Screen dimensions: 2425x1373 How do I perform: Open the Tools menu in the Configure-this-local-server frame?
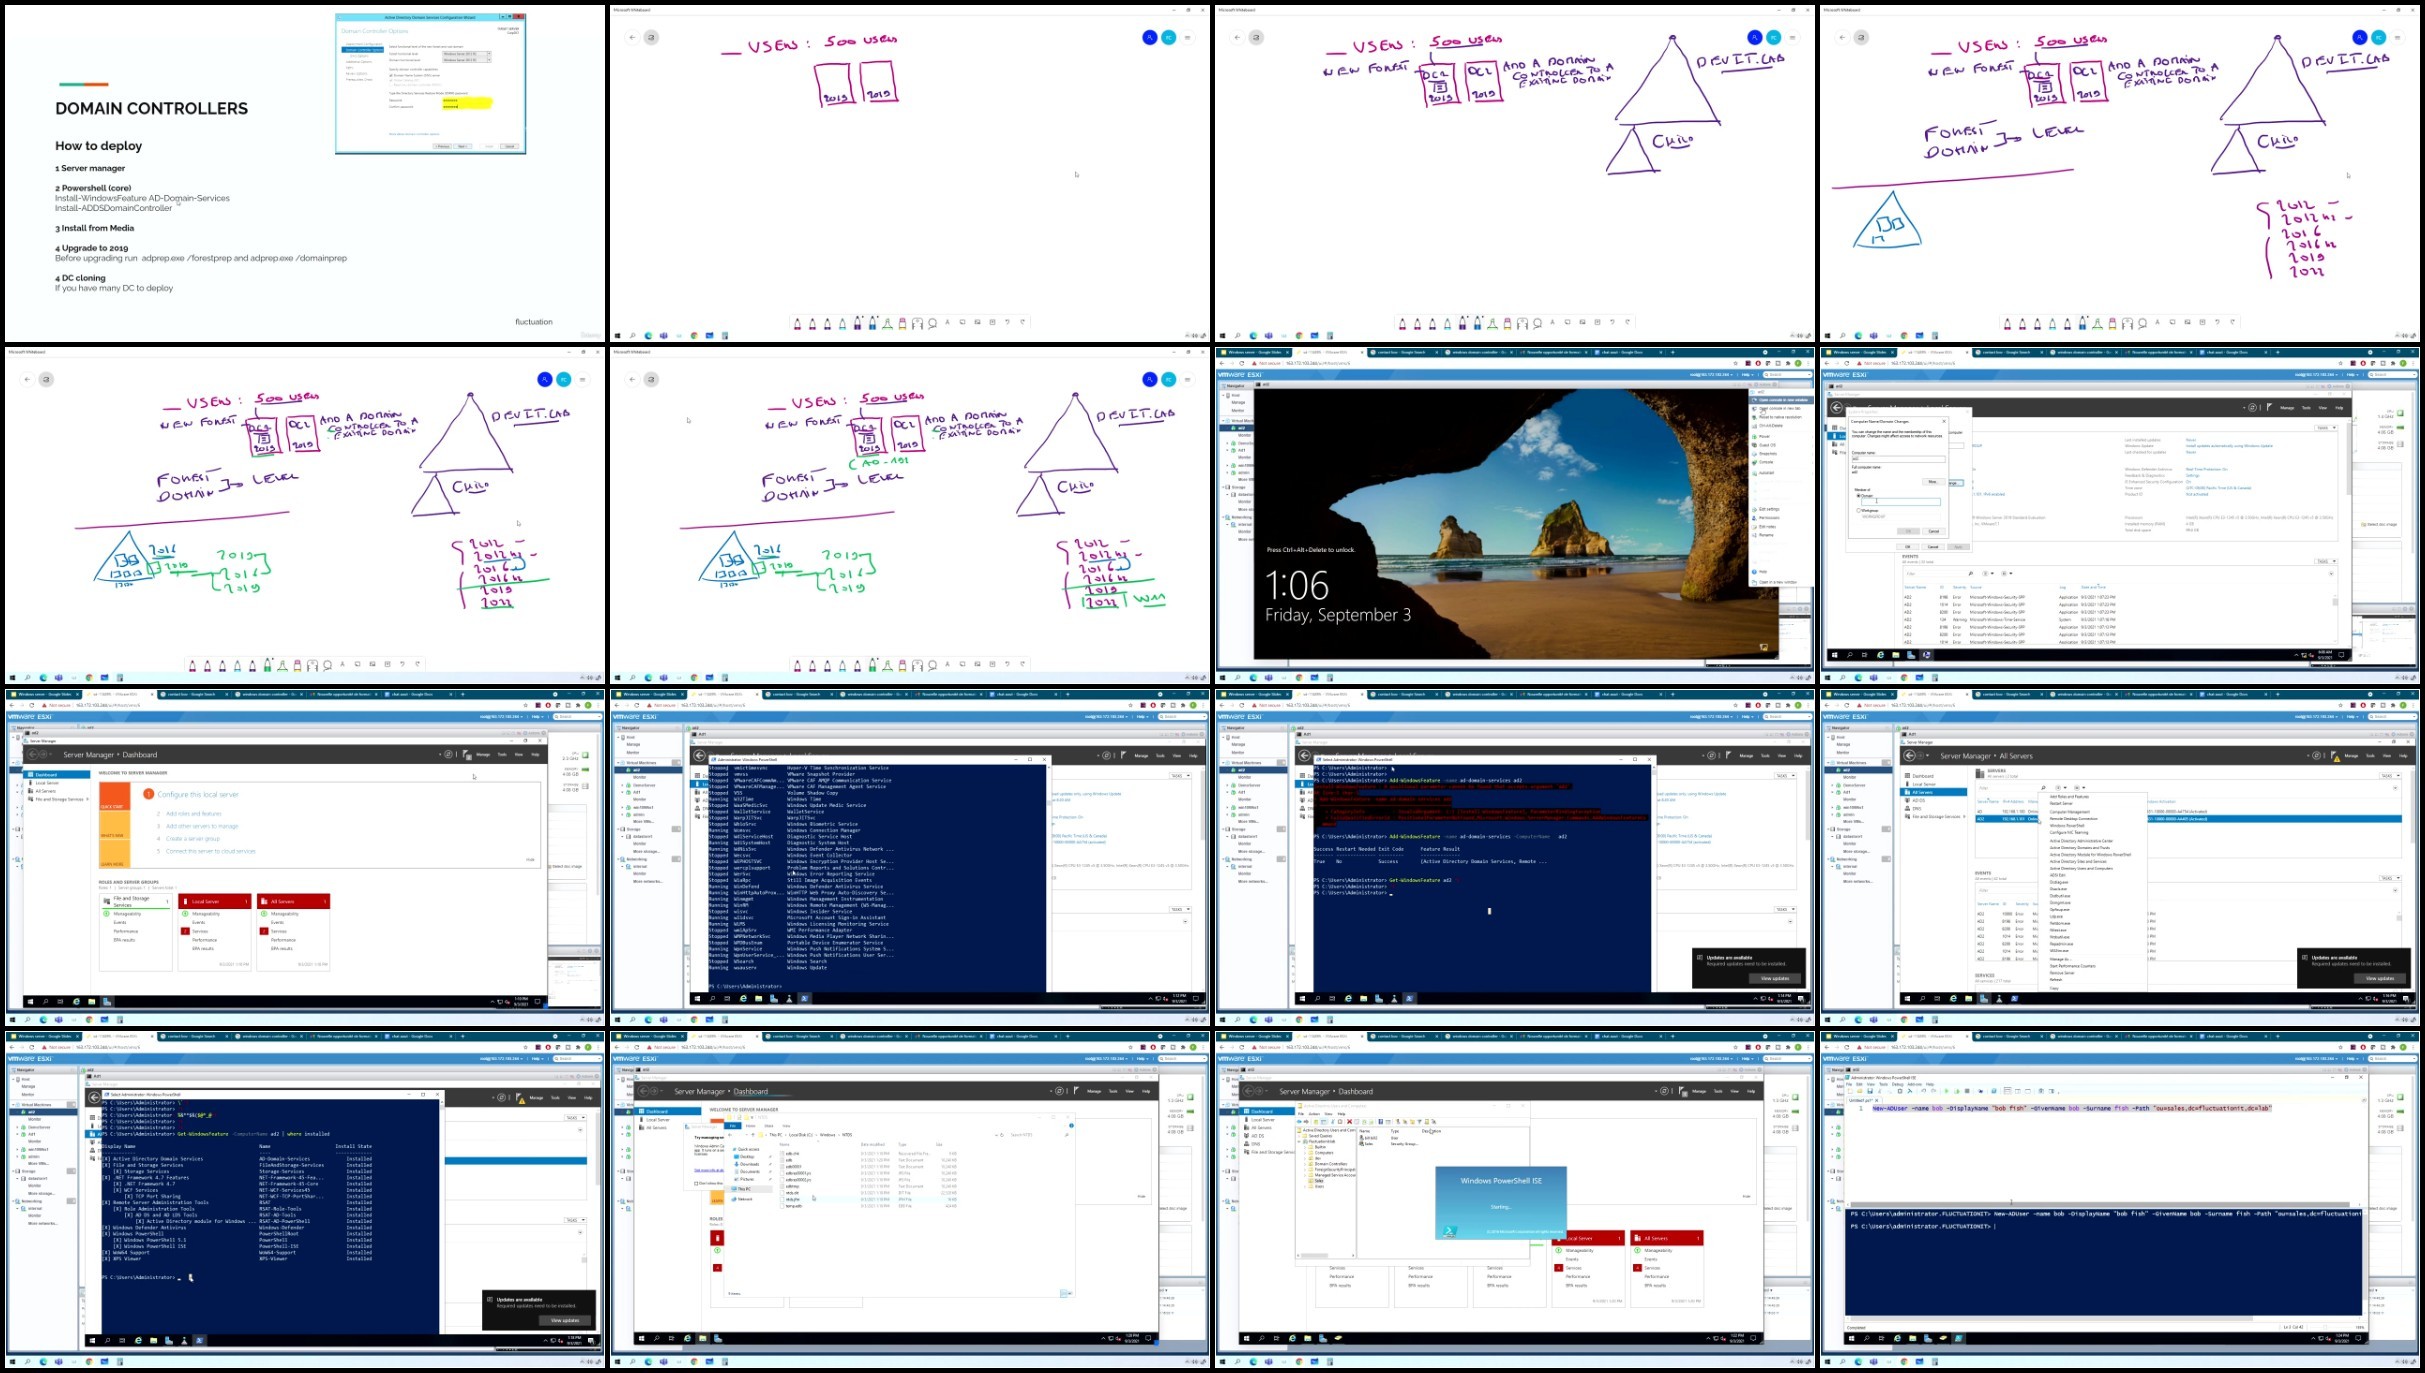[503, 755]
